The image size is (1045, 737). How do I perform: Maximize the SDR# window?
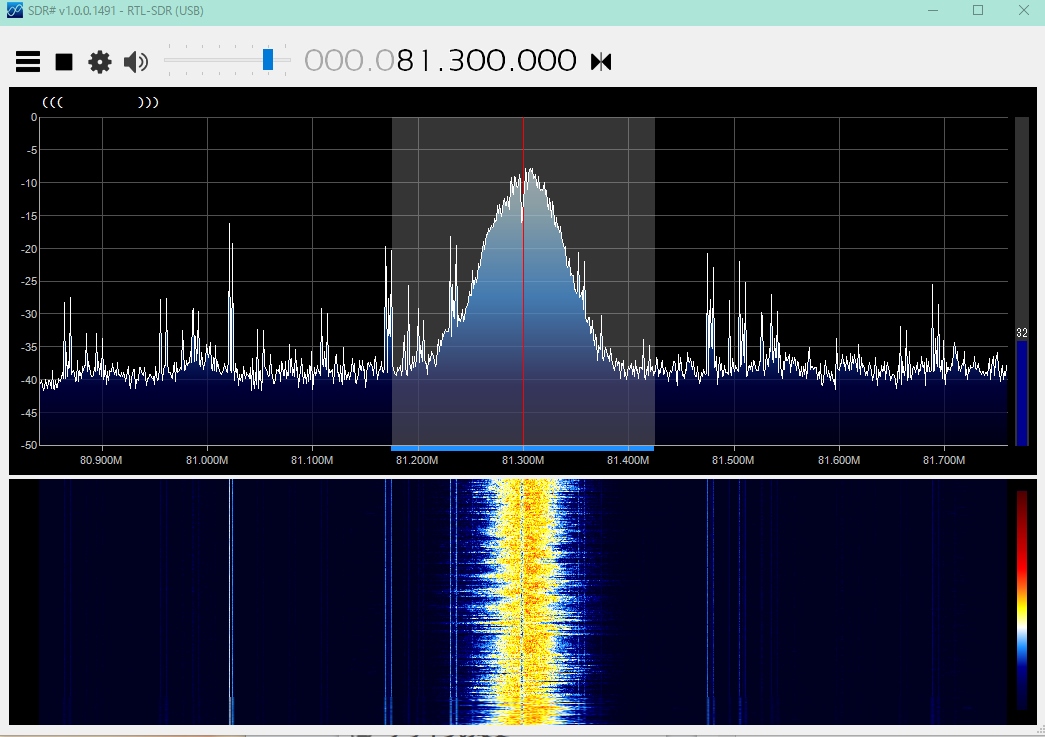(978, 11)
